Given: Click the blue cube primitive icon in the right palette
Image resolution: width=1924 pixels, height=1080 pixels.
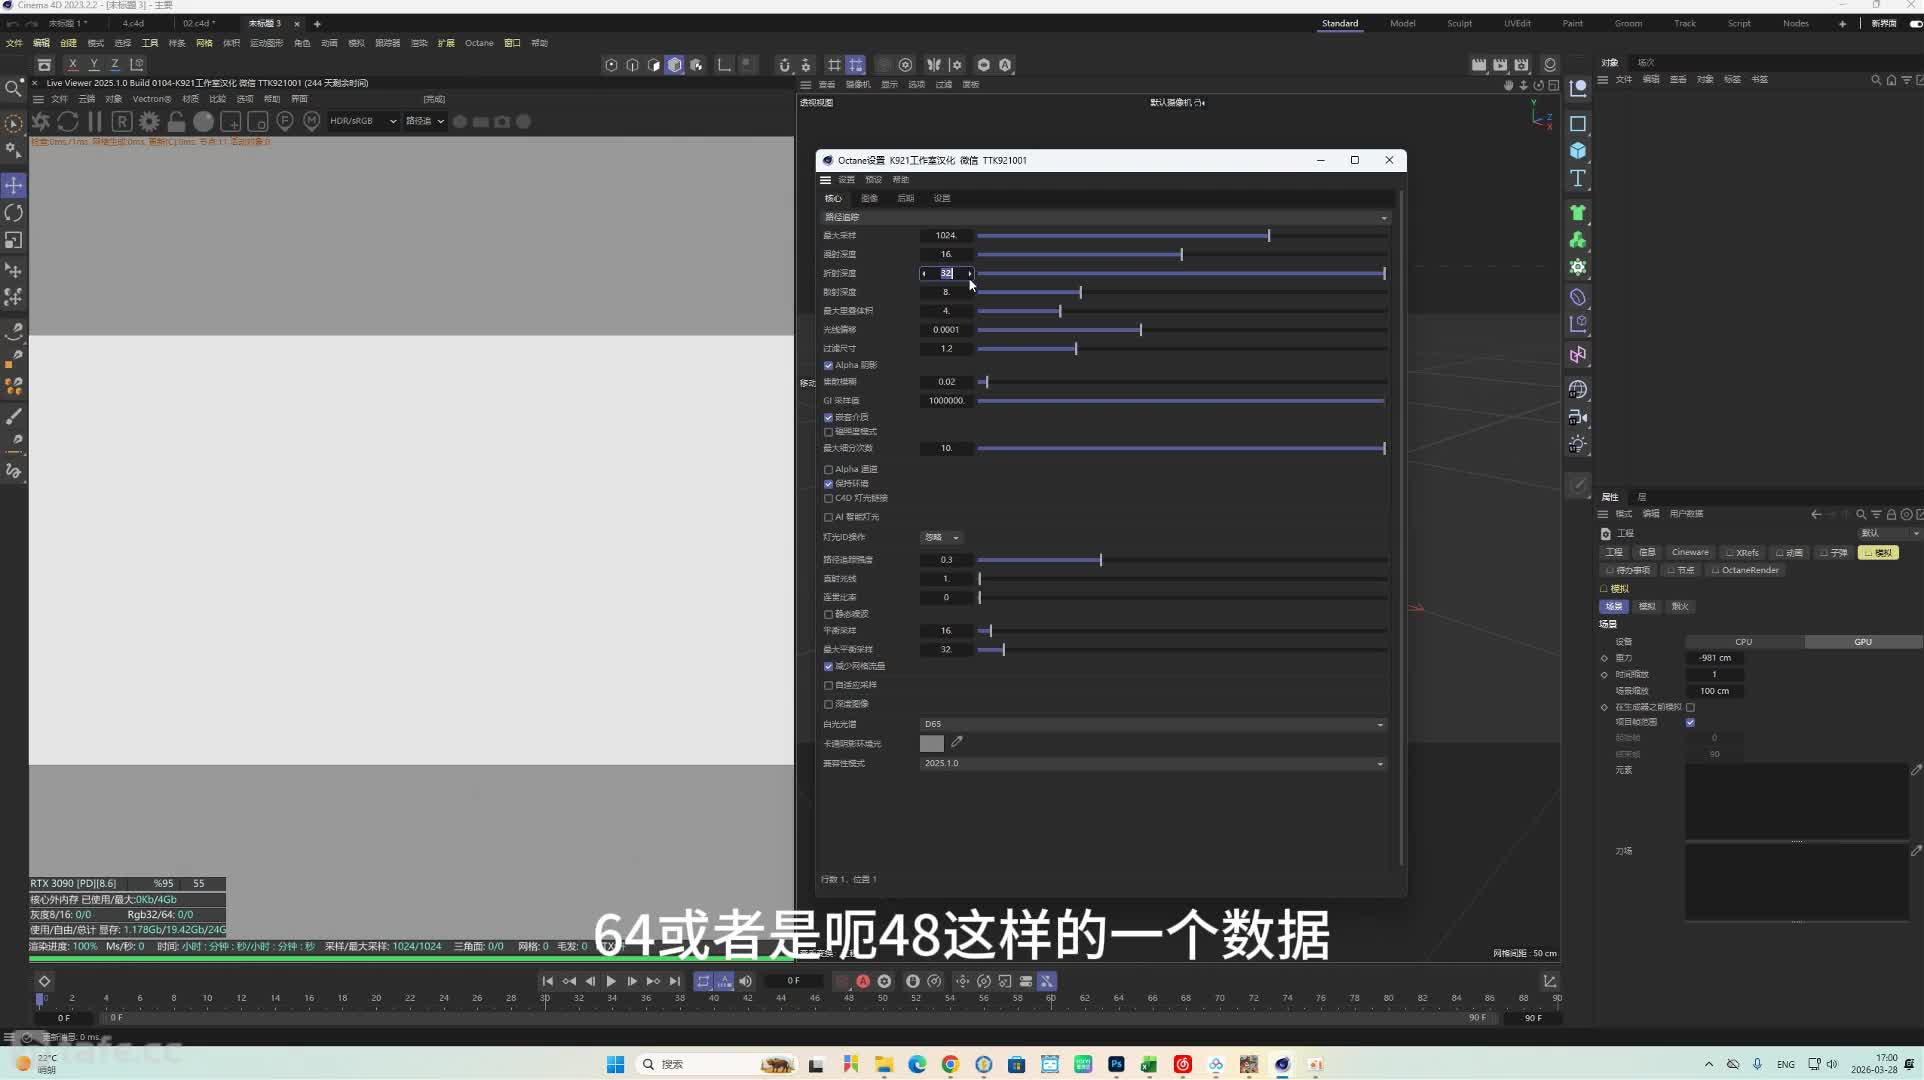Looking at the screenshot, I should tap(1578, 151).
